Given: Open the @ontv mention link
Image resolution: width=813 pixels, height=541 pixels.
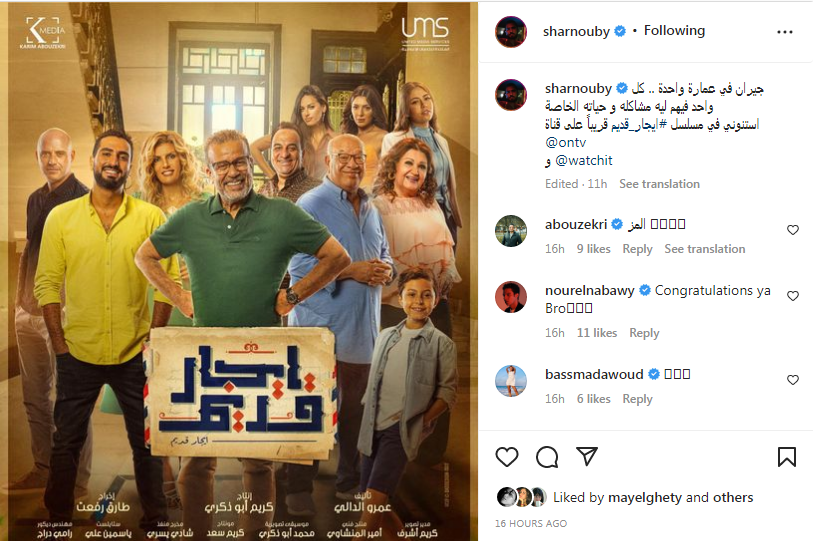Looking at the screenshot, I should click(565, 143).
